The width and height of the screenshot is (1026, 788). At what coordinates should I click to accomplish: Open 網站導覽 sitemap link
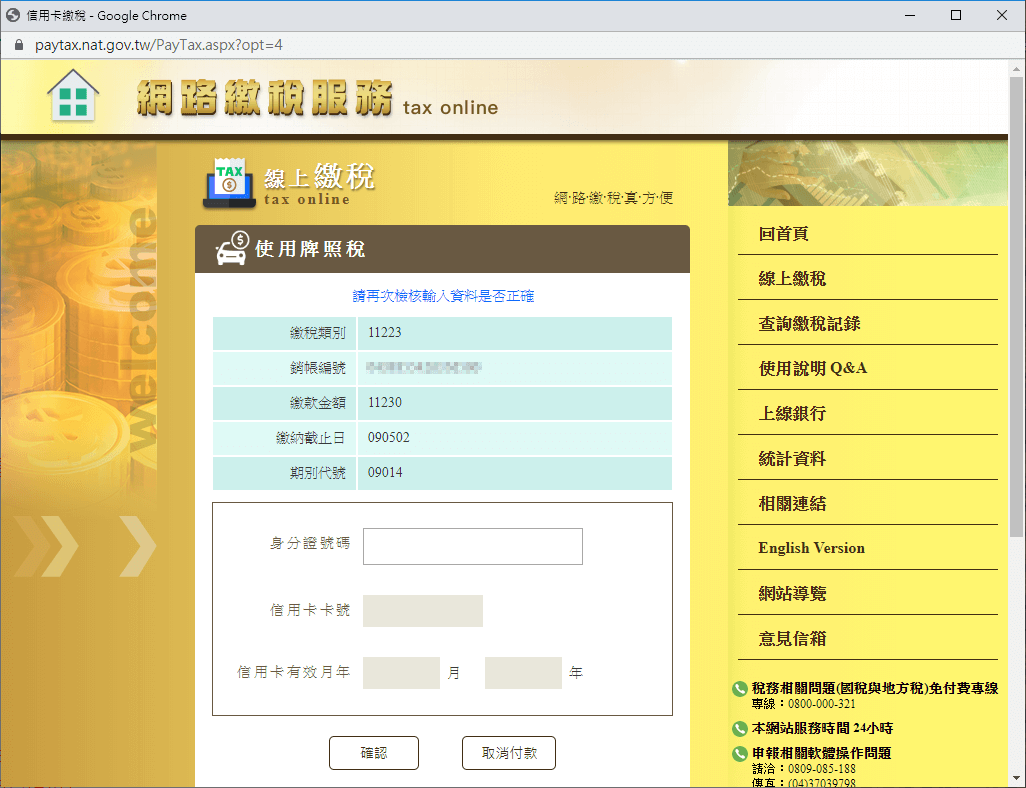click(x=792, y=594)
